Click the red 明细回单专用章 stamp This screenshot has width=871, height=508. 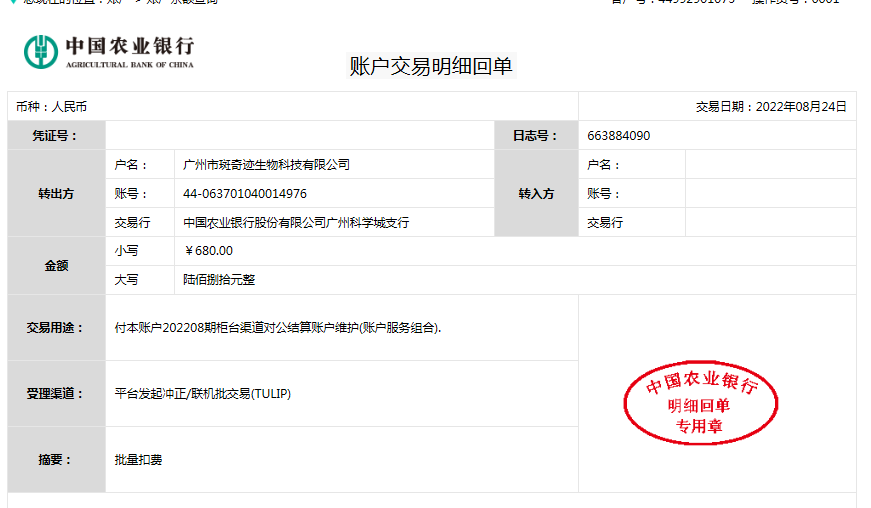coord(700,403)
